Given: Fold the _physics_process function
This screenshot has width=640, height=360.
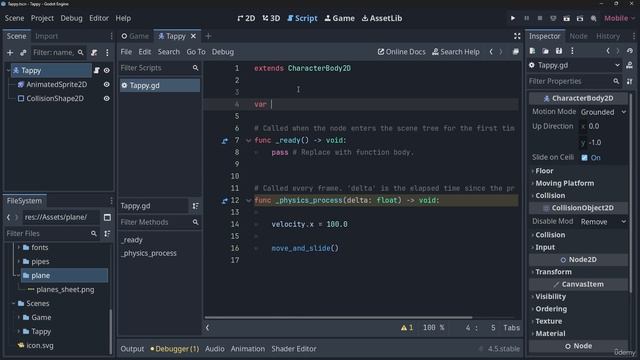Looking at the screenshot, I should [248, 201].
